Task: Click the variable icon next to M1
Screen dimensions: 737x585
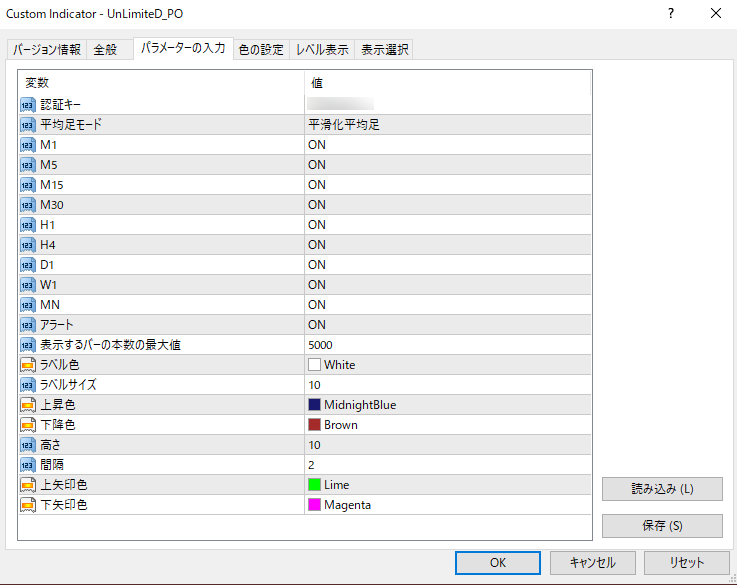Action: coord(28,145)
